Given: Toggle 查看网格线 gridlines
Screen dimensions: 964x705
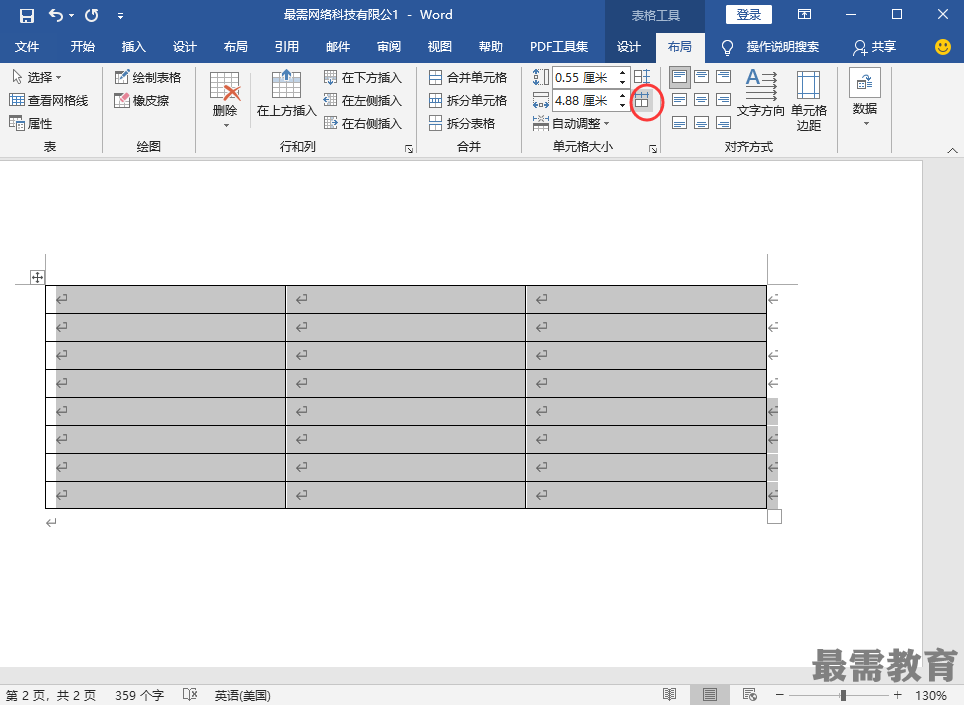Looking at the screenshot, I should [x=49, y=100].
